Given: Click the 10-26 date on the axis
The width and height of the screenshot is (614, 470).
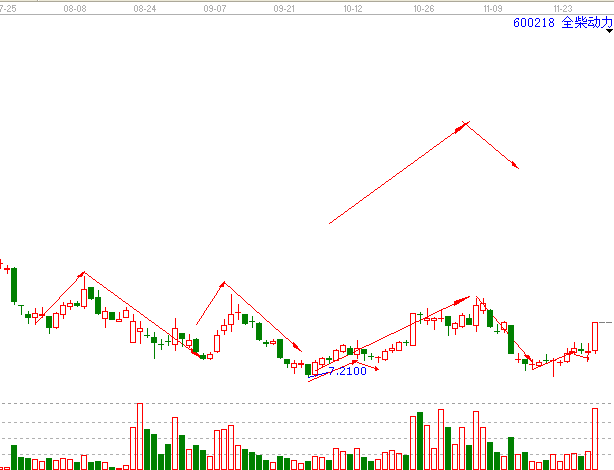Looking at the screenshot, I should (x=423, y=6).
